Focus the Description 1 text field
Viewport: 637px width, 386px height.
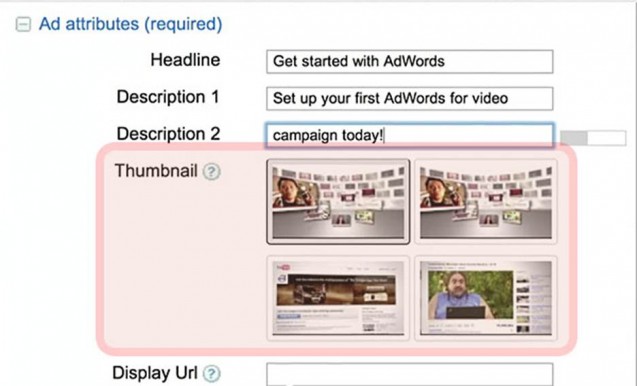click(x=410, y=98)
